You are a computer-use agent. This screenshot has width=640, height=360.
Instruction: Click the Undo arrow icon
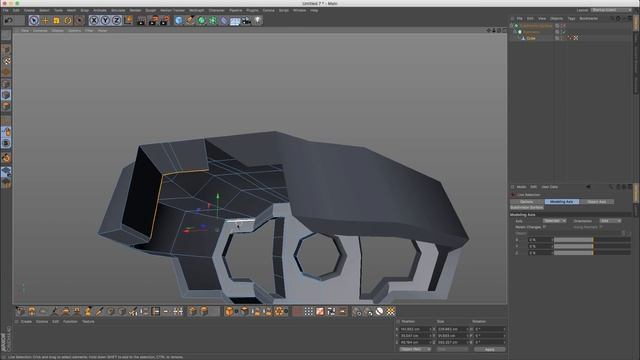coord(8,20)
